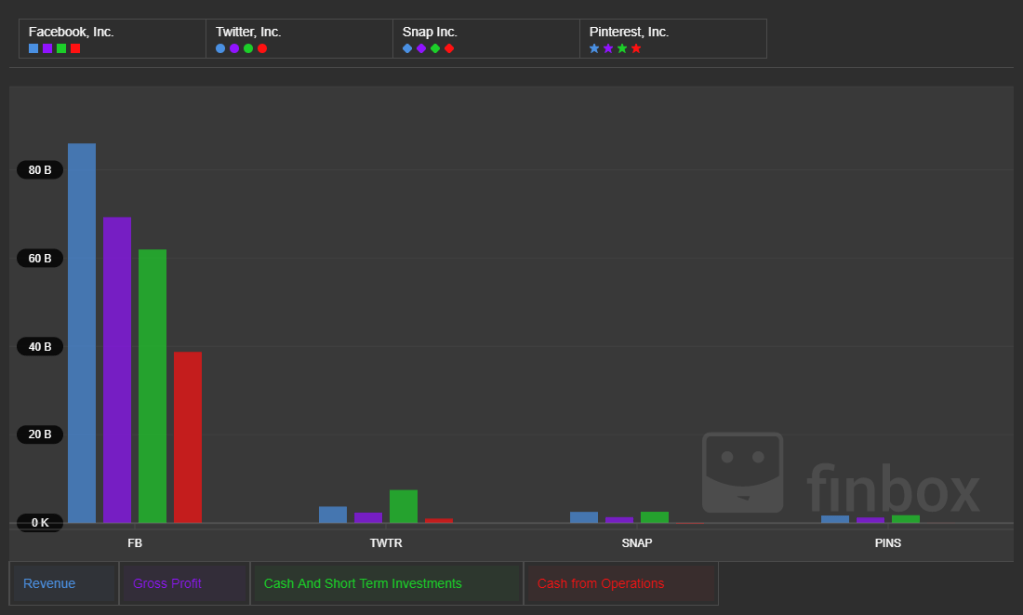
Task: Click the 80 B y-axis label
Action: pos(40,170)
